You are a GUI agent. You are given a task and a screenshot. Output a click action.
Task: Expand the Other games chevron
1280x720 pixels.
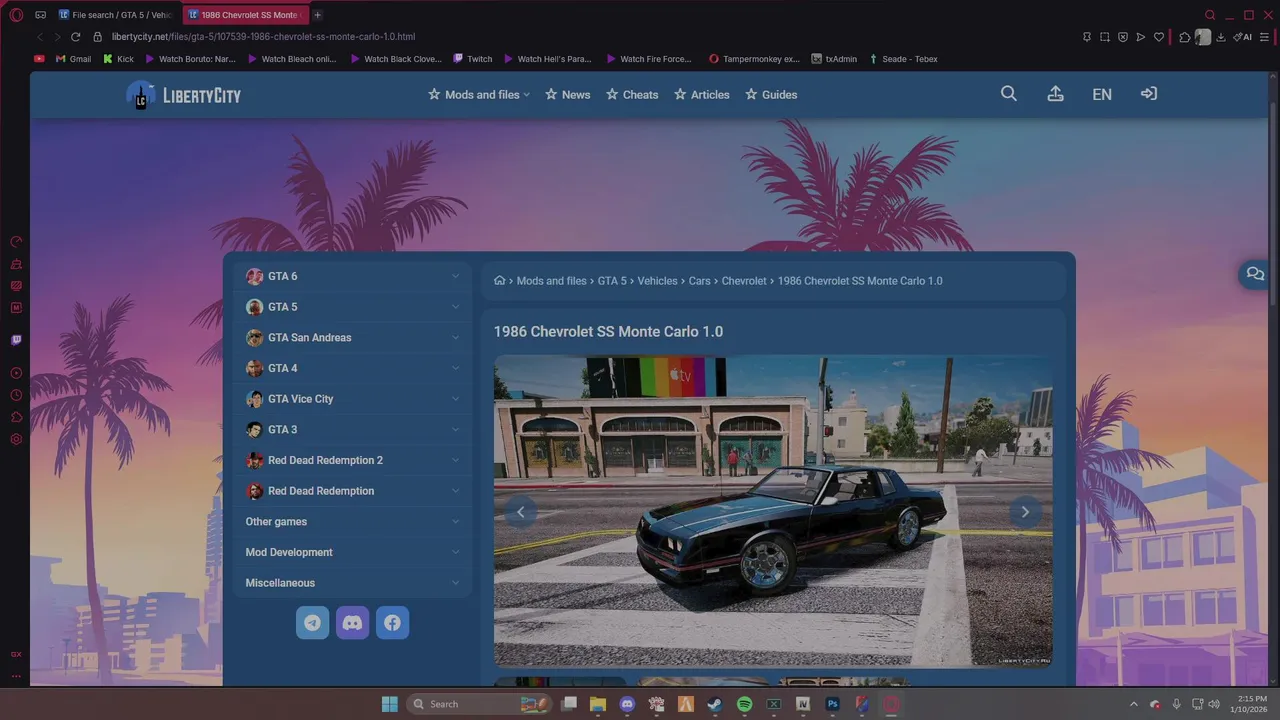(455, 522)
